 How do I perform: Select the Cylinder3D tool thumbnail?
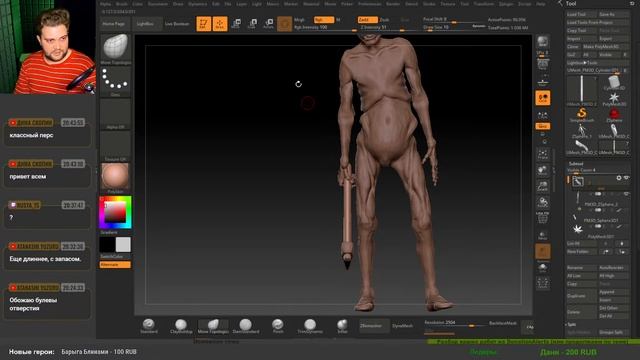[614, 83]
